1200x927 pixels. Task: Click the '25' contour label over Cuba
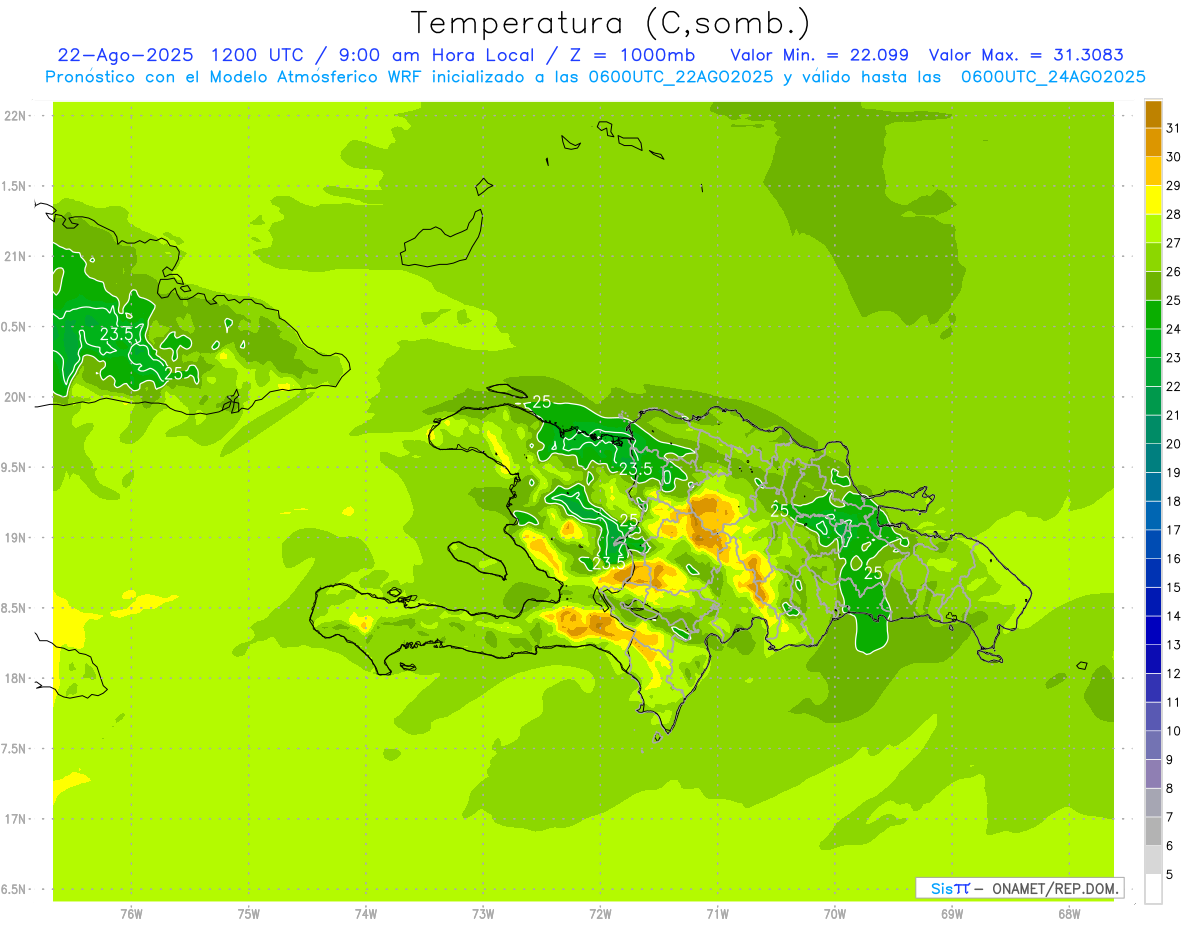point(174,373)
